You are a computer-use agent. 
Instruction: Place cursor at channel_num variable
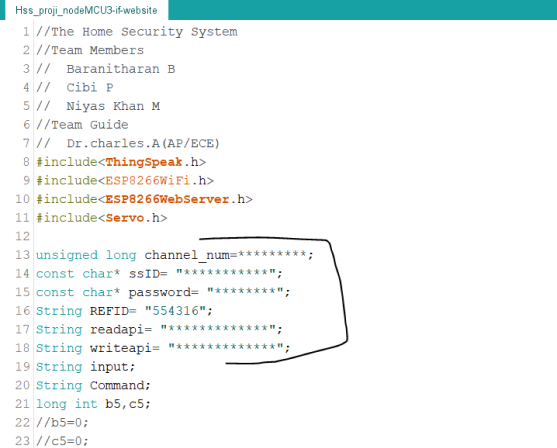[187, 255]
